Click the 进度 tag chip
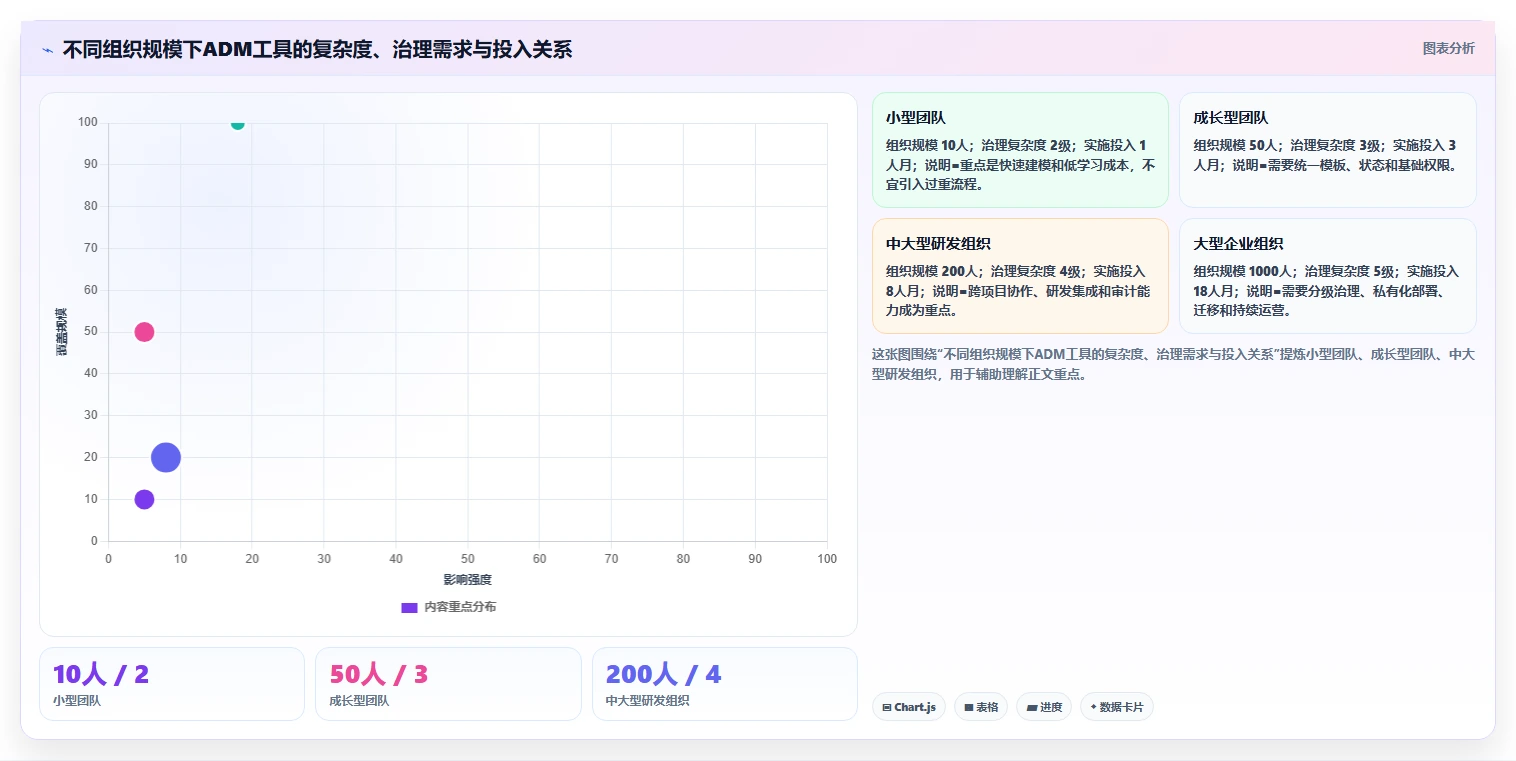The height and width of the screenshot is (761, 1516). click(x=1043, y=707)
